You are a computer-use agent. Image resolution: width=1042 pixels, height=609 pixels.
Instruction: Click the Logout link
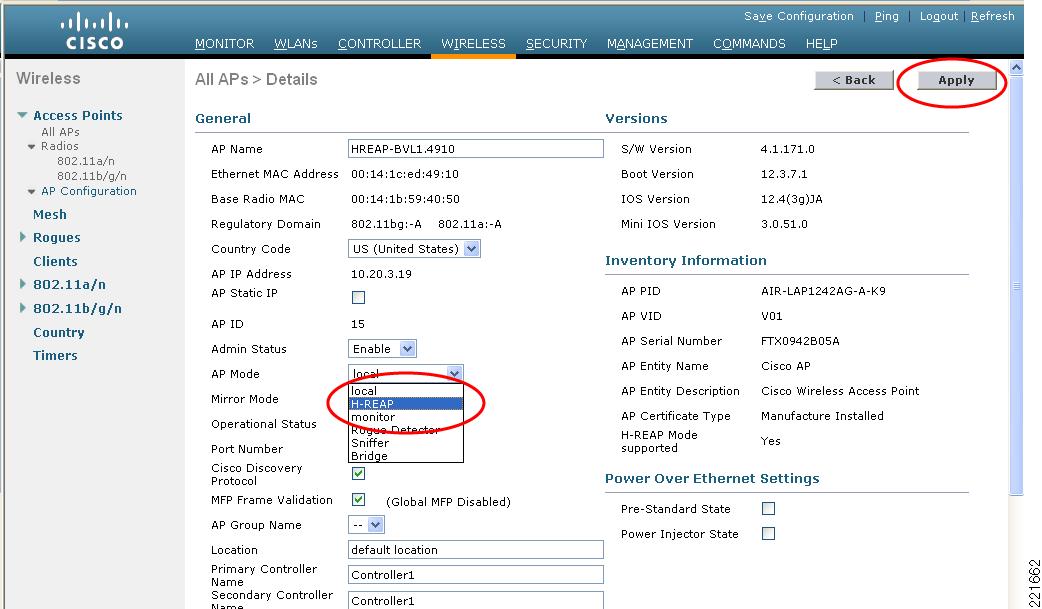click(x=938, y=16)
